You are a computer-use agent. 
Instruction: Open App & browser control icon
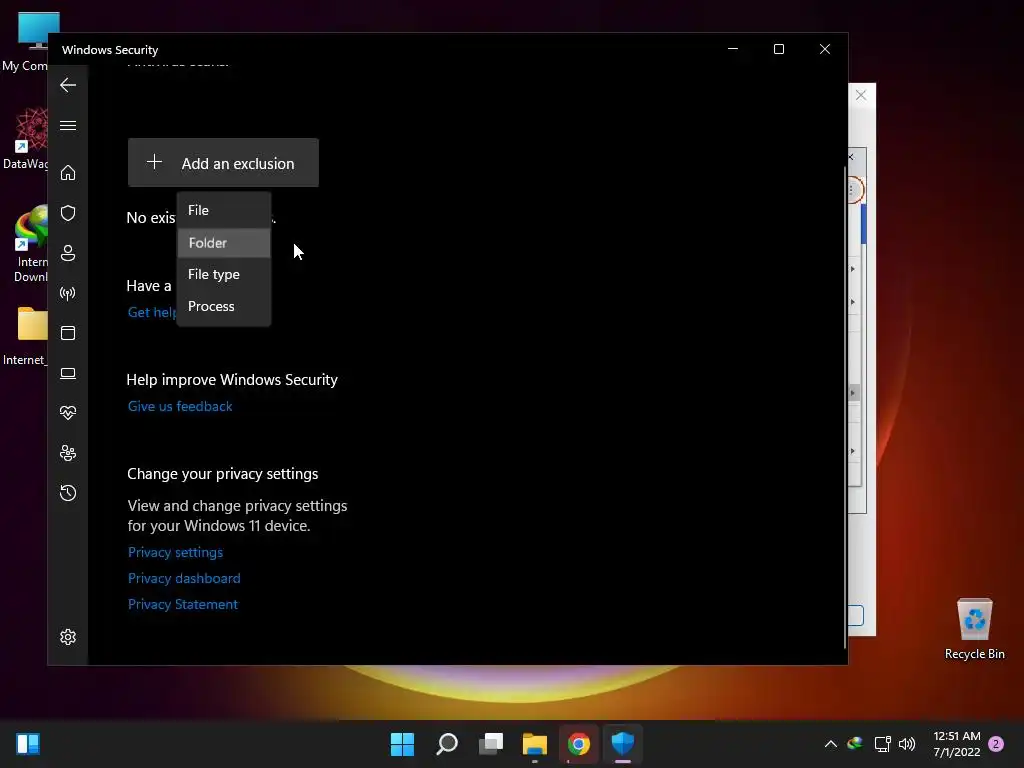68,333
